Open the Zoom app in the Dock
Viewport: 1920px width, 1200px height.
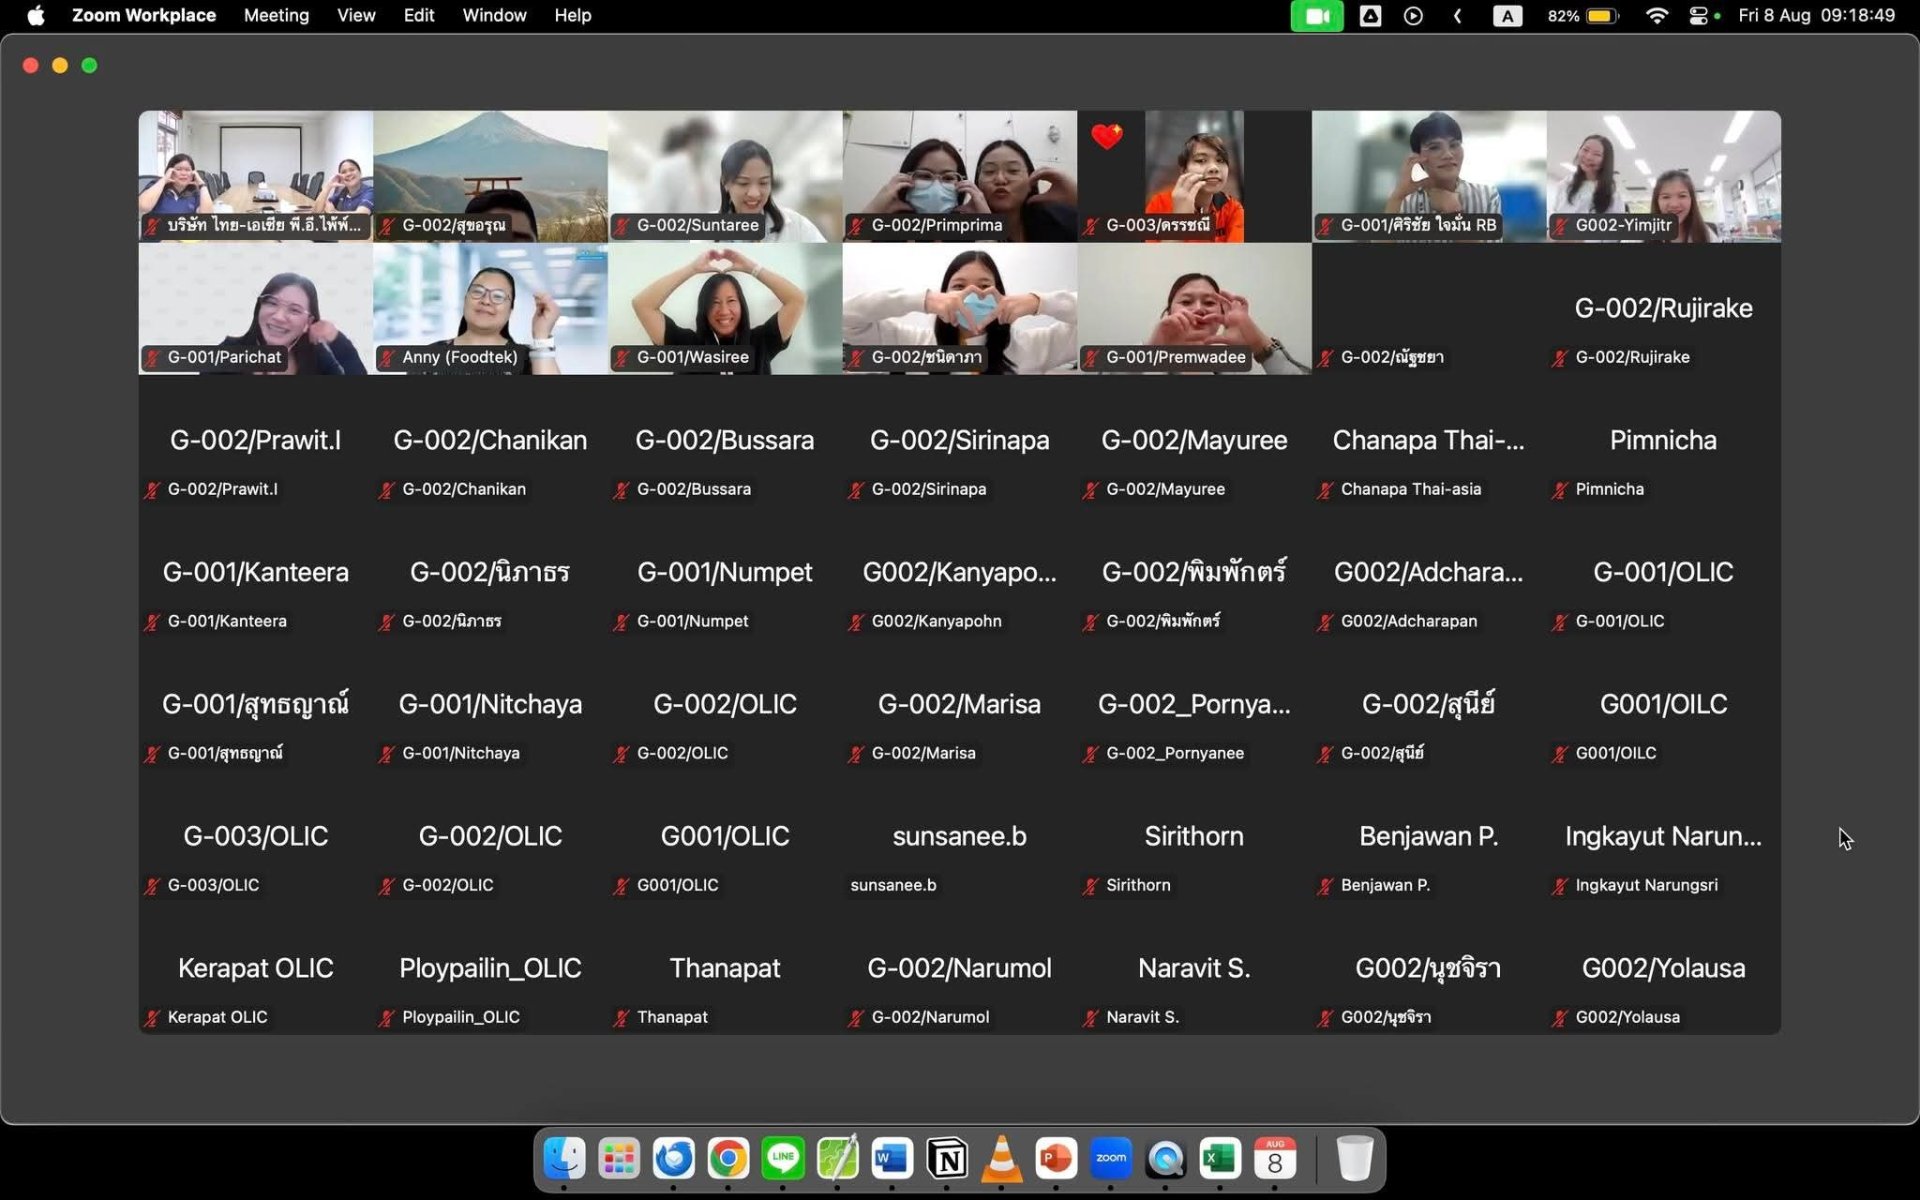(1111, 1159)
